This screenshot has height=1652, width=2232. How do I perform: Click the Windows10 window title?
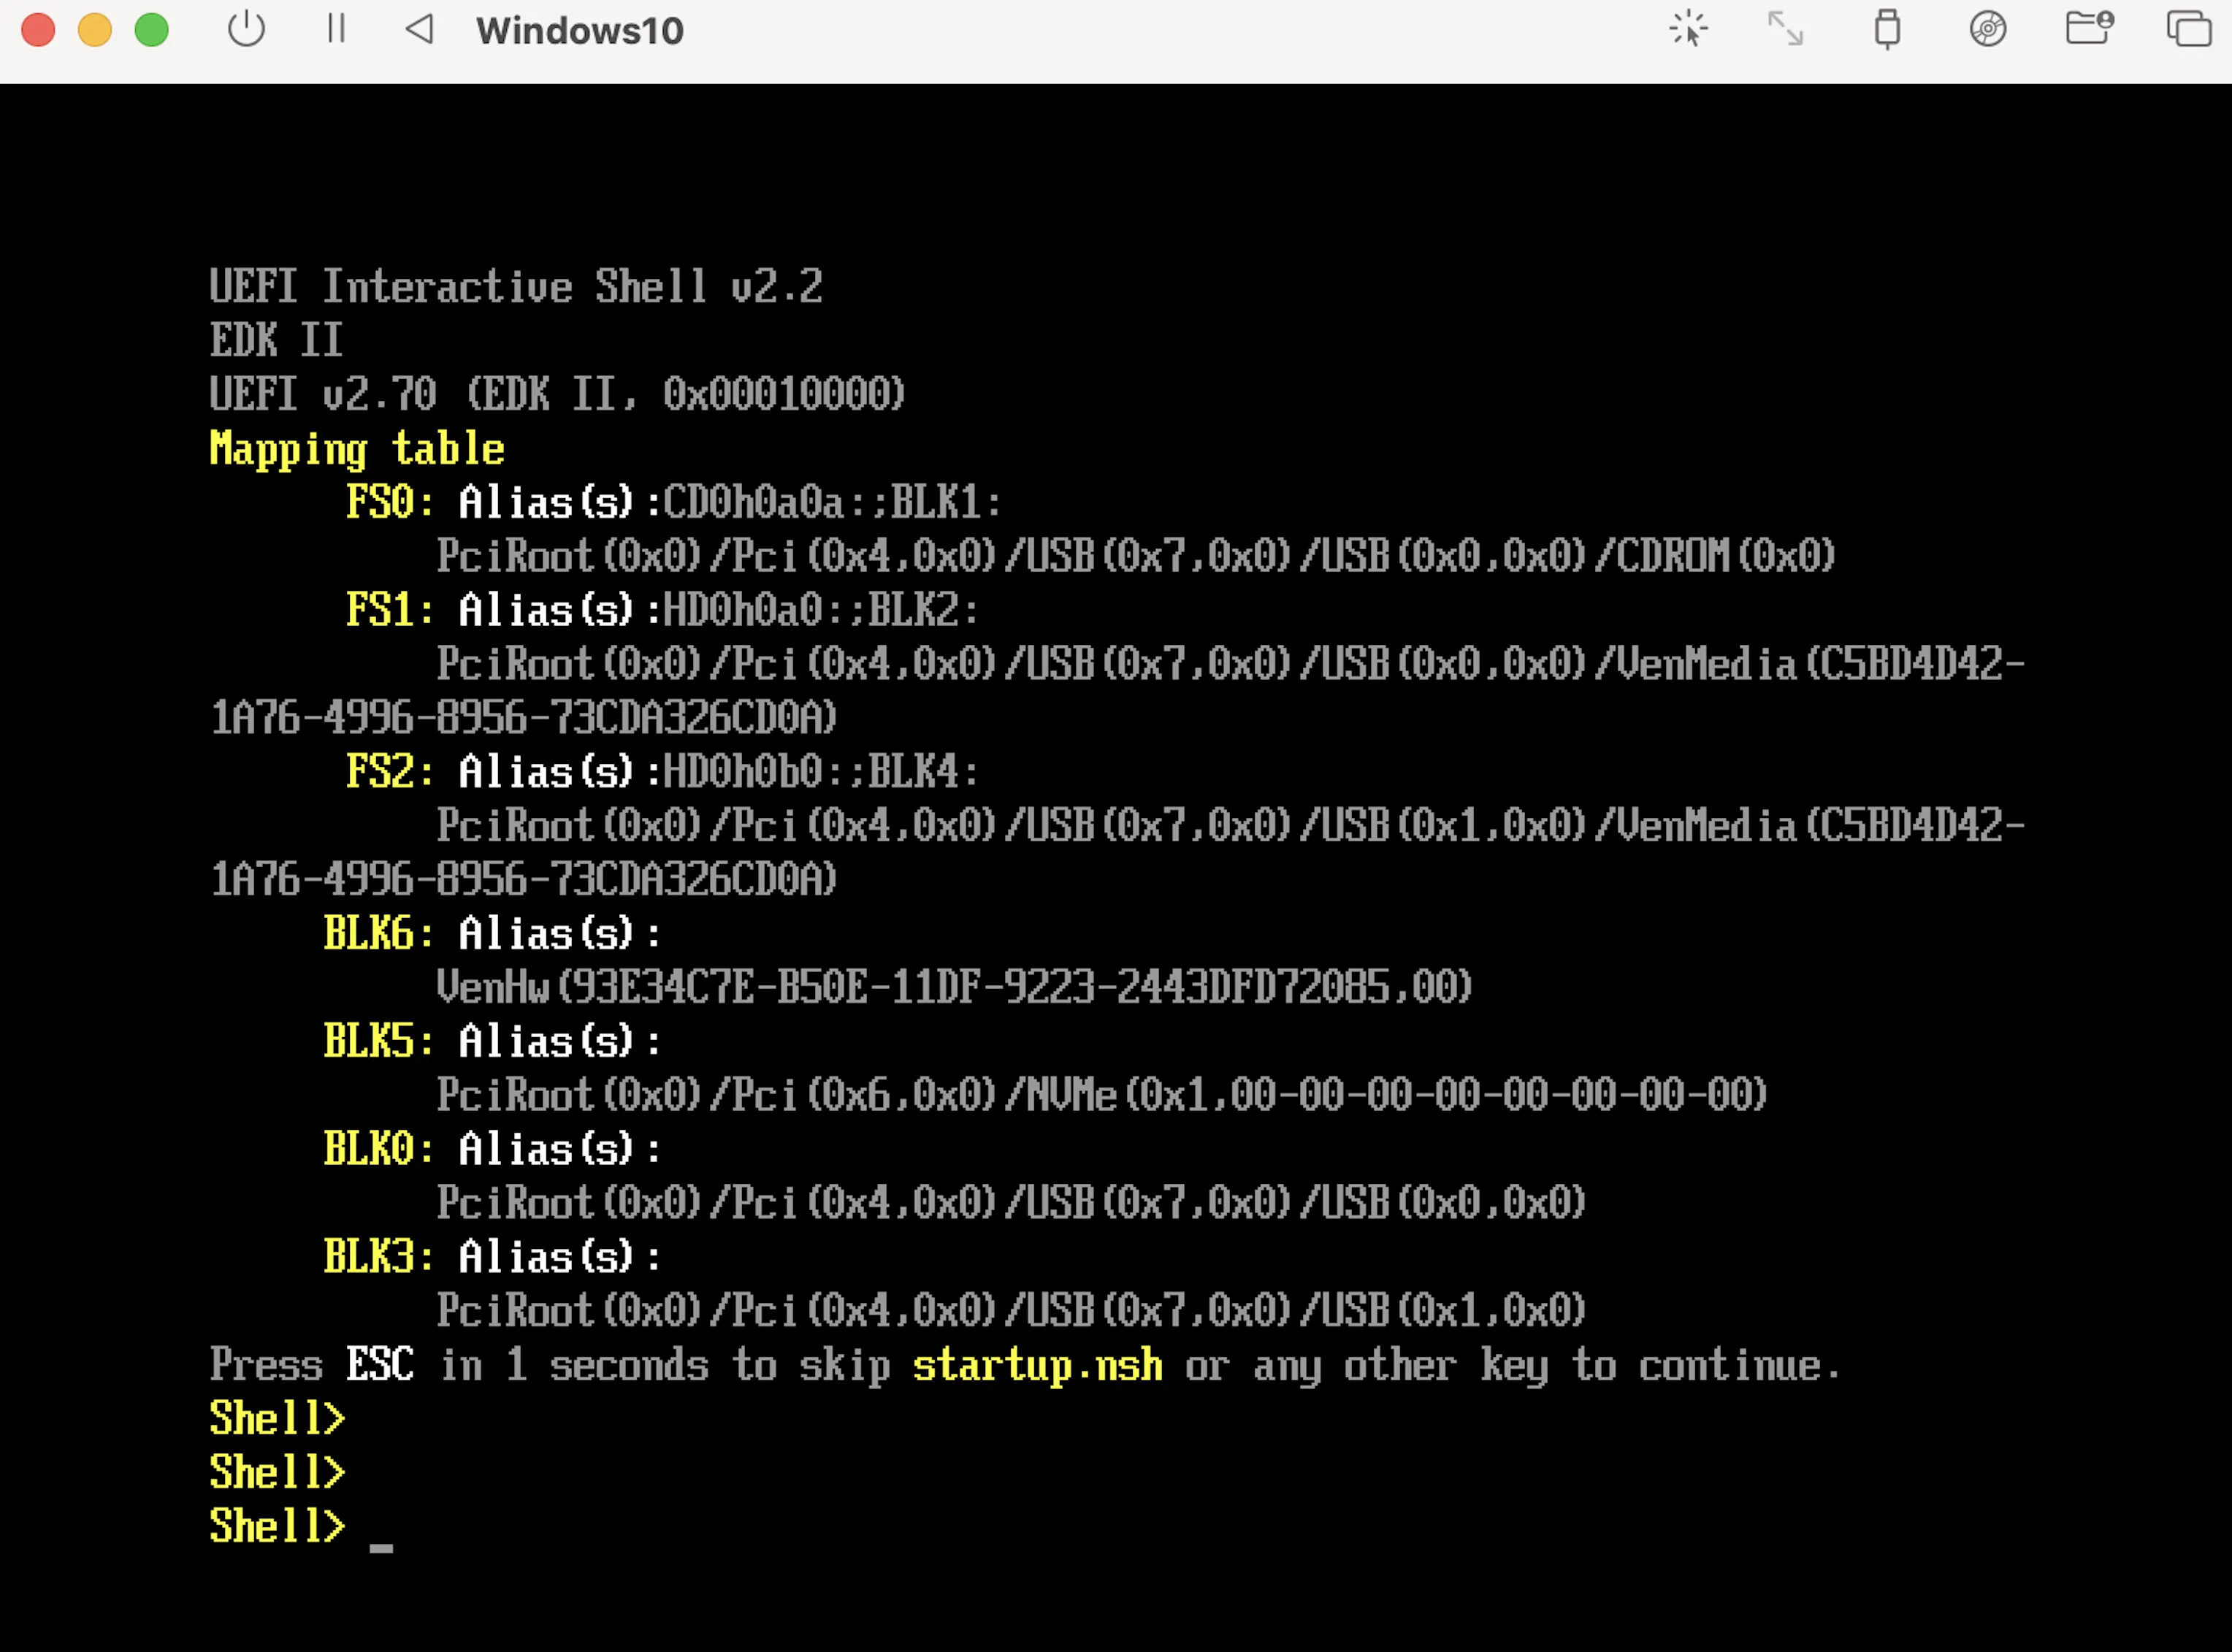click(579, 31)
